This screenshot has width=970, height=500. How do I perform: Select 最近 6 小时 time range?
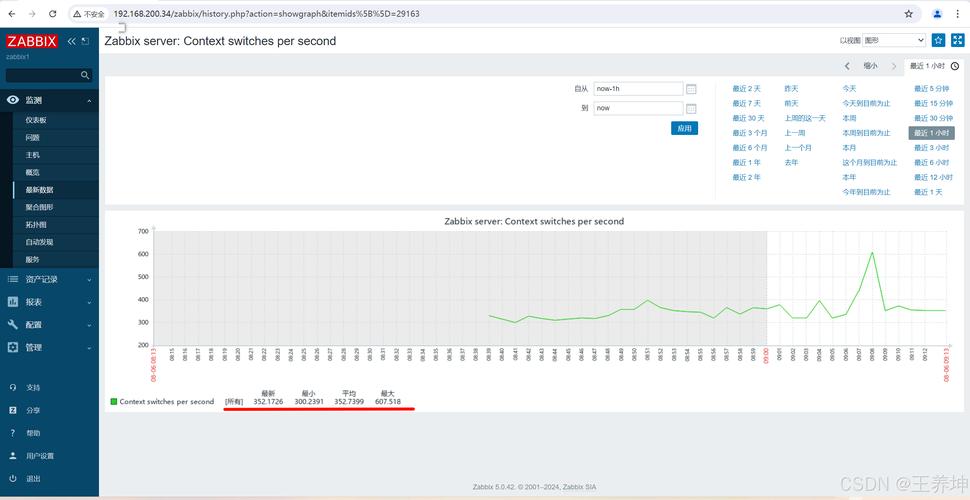click(931, 163)
